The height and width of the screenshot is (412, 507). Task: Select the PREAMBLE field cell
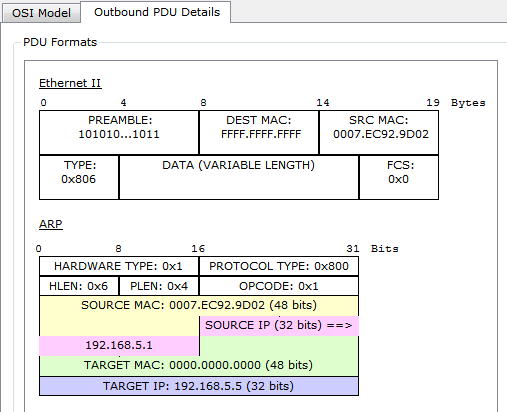click(x=119, y=132)
